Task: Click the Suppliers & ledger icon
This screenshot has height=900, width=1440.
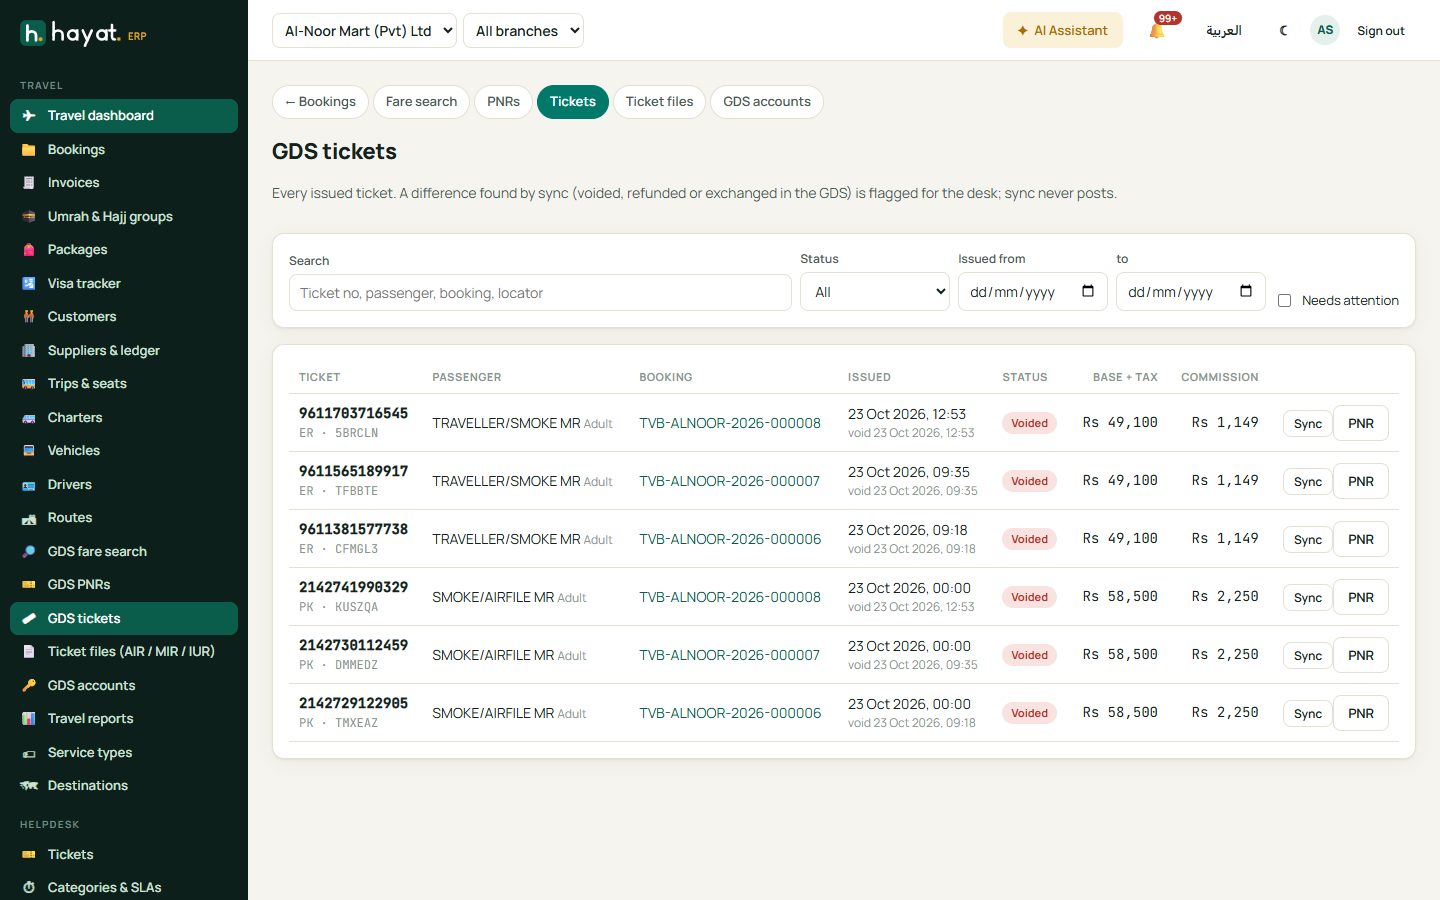Action: click(x=29, y=351)
